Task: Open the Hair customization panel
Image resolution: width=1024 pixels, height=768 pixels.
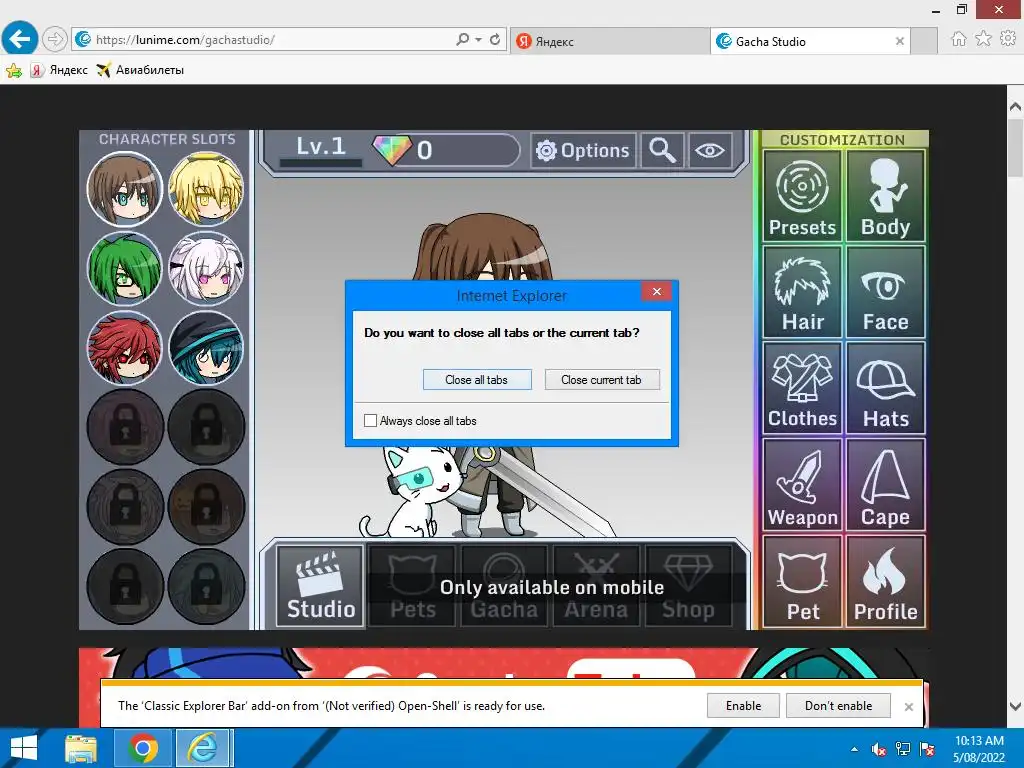Action: [x=802, y=292]
